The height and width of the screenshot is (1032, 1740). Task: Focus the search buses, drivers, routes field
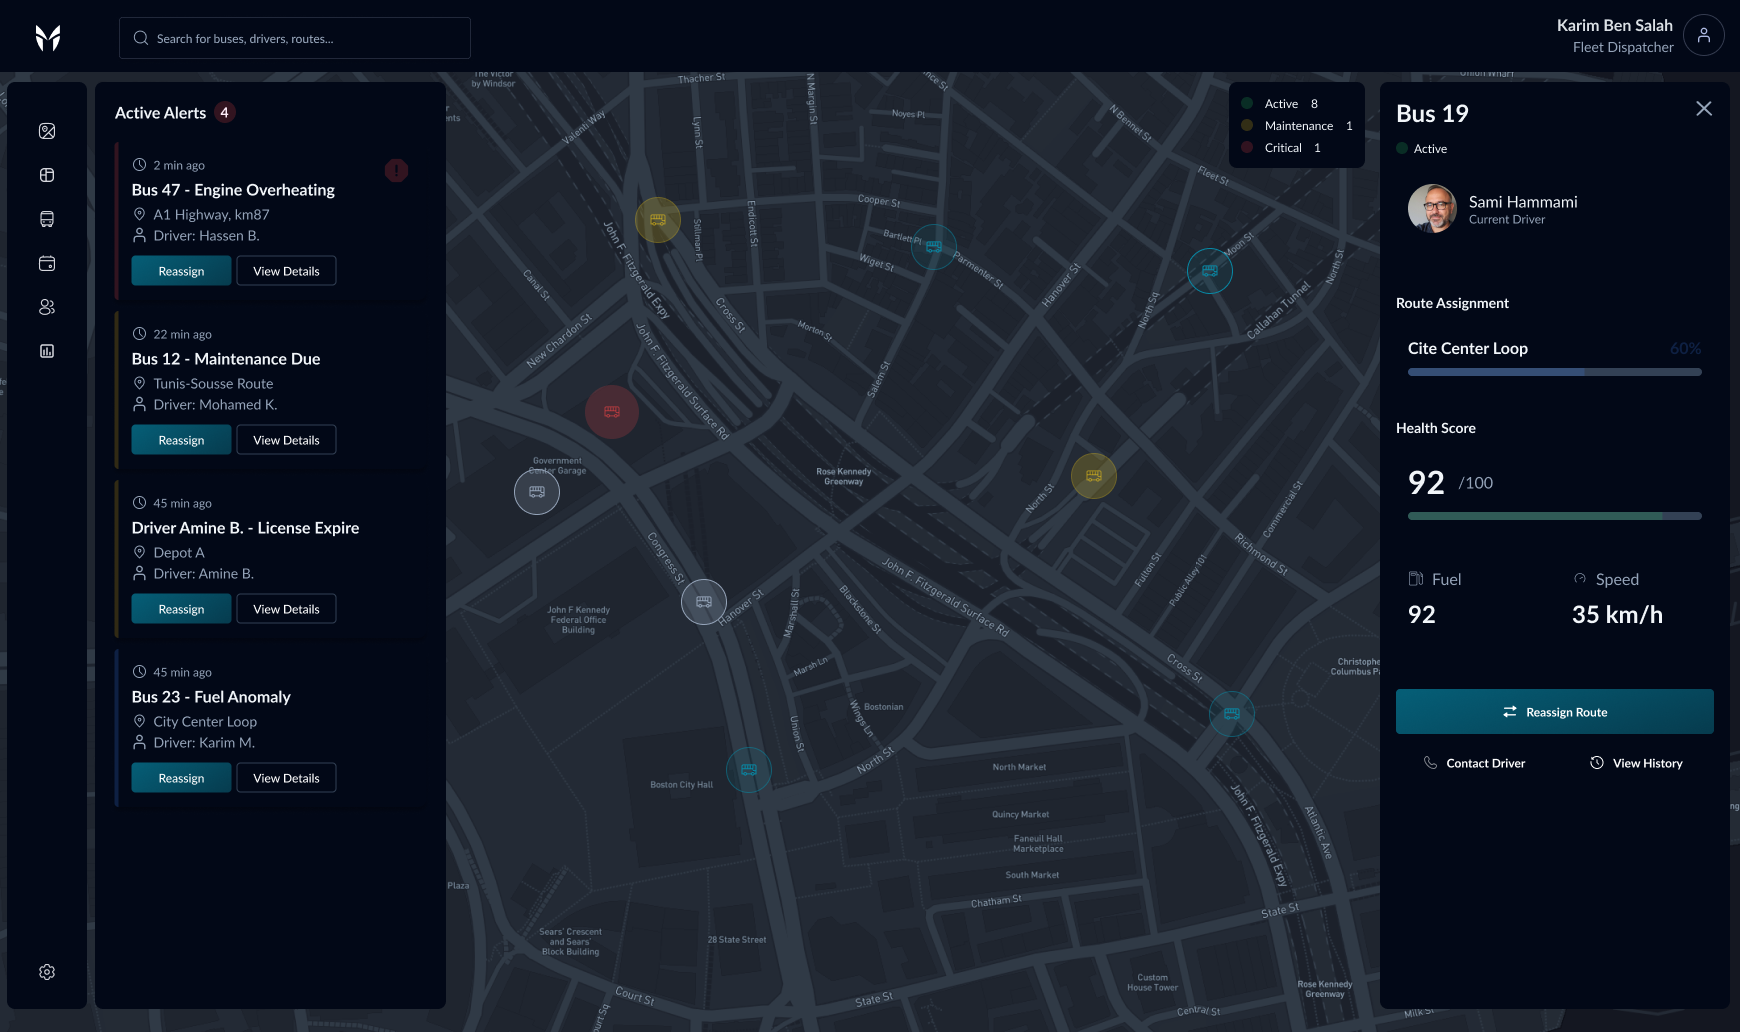pos(295,38)
